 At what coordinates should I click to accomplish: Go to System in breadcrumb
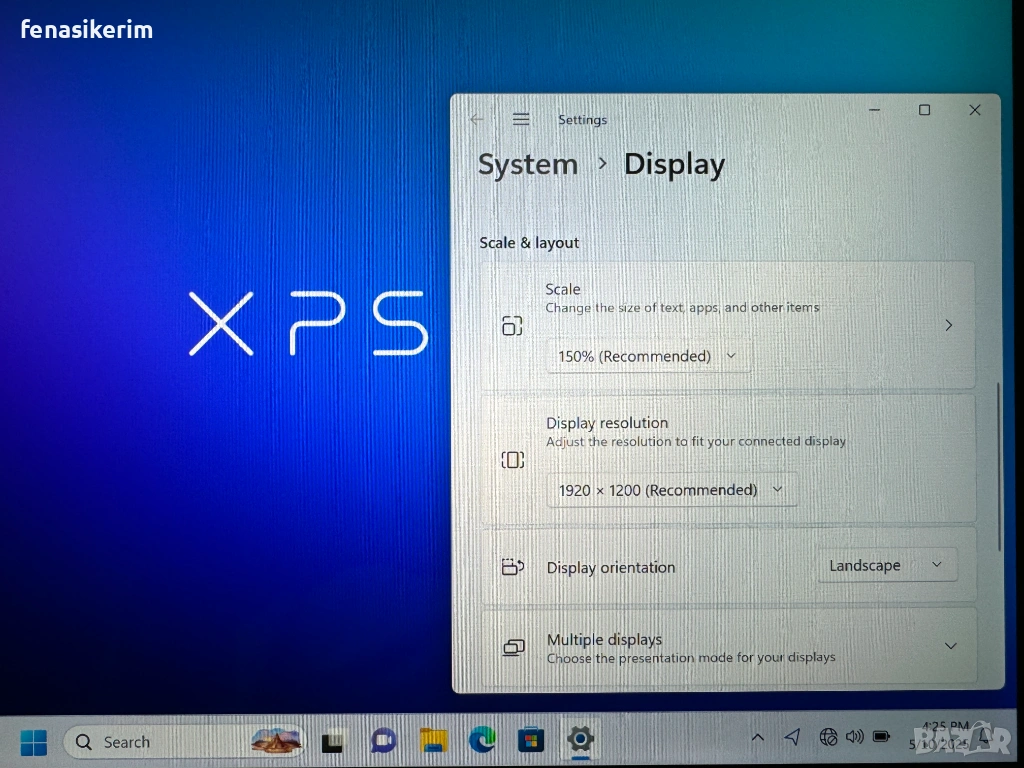527,165
